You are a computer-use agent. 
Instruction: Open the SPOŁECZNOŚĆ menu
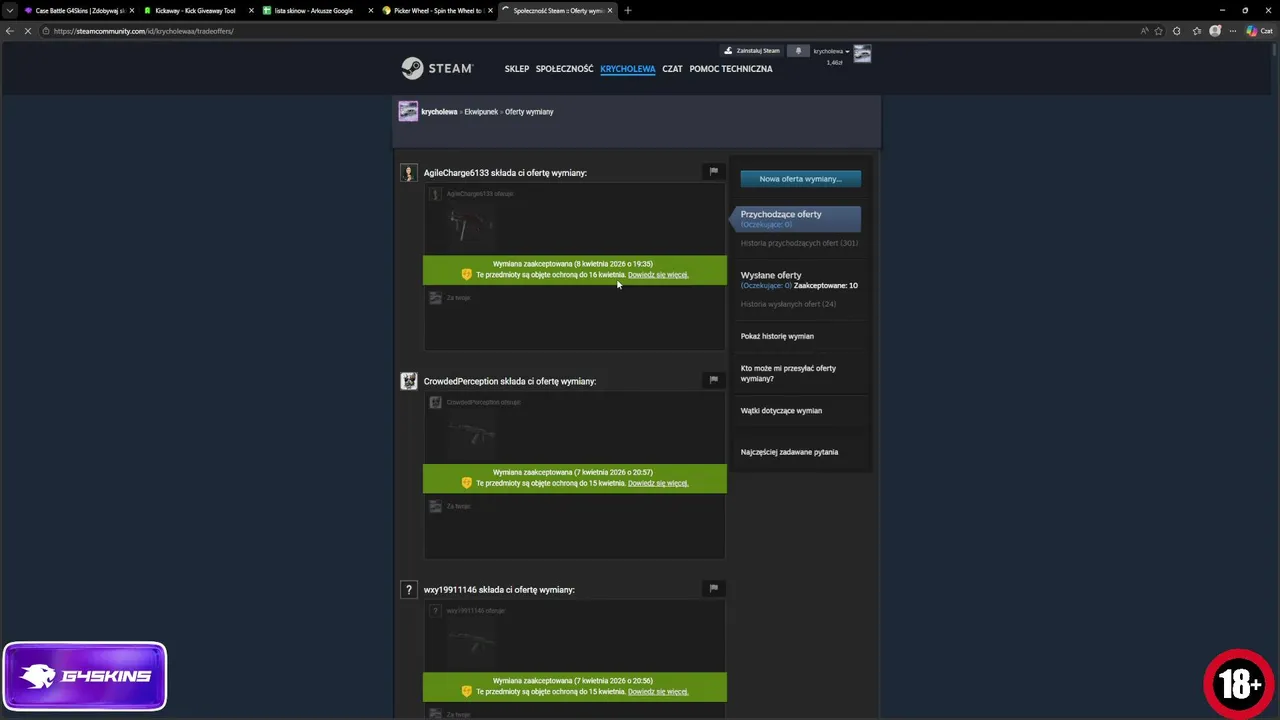[x=564, y=69]
